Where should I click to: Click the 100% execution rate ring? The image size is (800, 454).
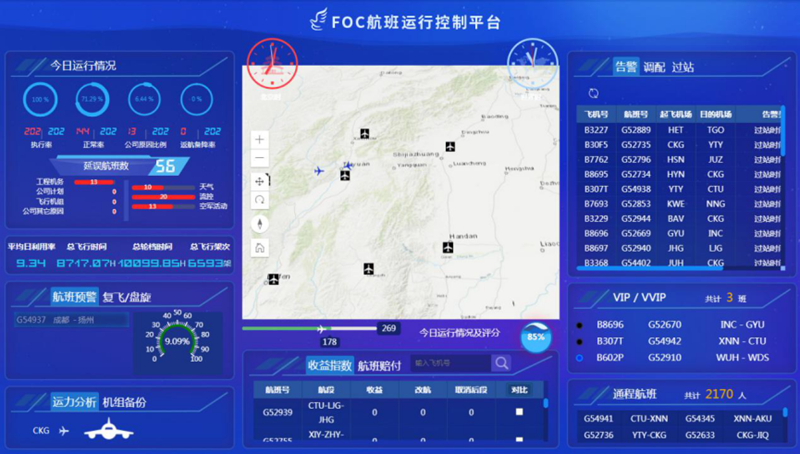click(x=40, y=99)
